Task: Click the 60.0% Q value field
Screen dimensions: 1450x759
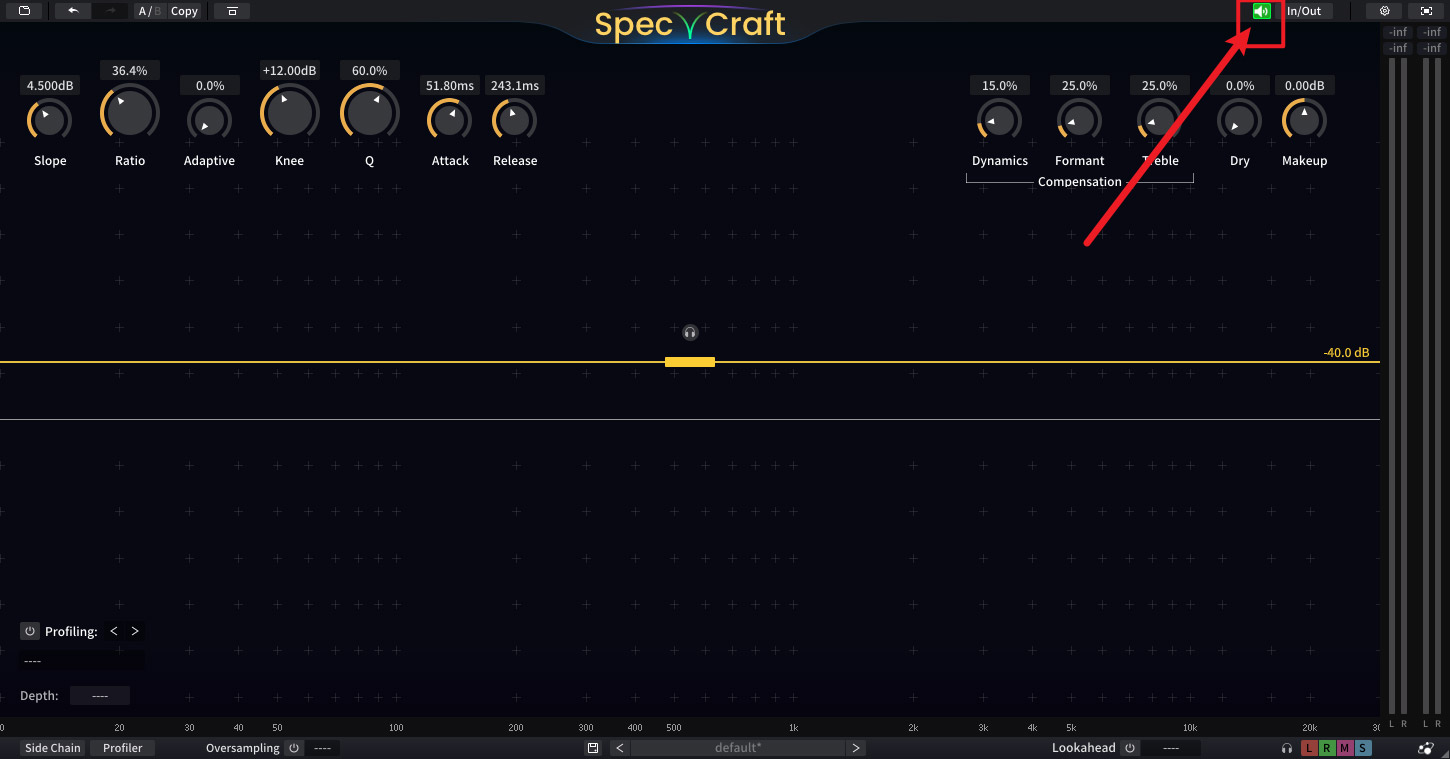Action: coord(370,71)
